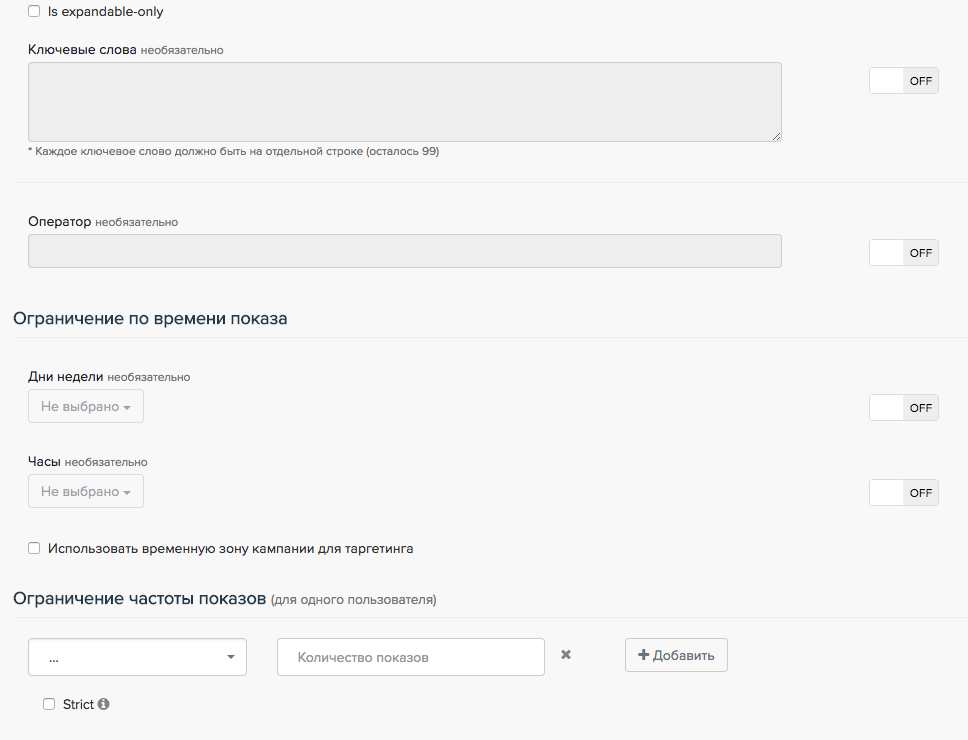Open the frequency period dropdown showing dots
The width and height of the screenshot is (968, 740).
point(137,657)
